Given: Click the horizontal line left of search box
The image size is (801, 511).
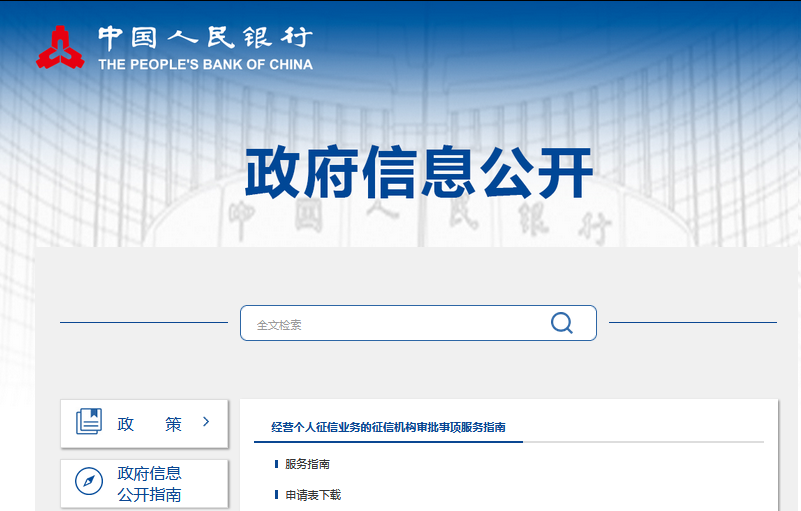Looking at the screenshot, I should (143, 323).
